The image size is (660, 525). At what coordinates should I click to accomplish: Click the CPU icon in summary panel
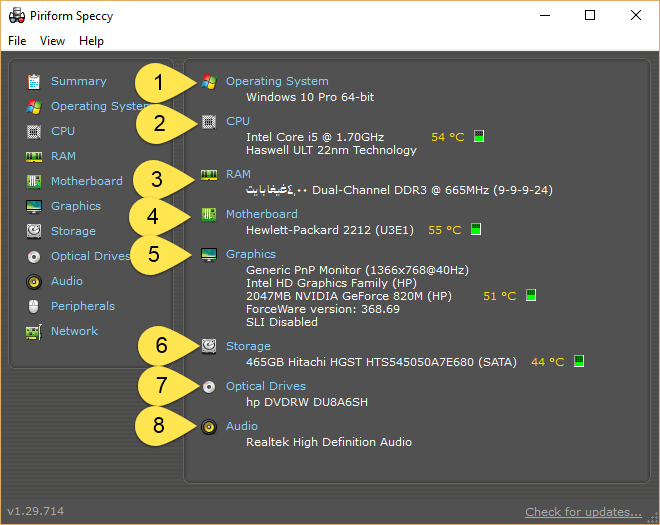(x=209, y=122)
